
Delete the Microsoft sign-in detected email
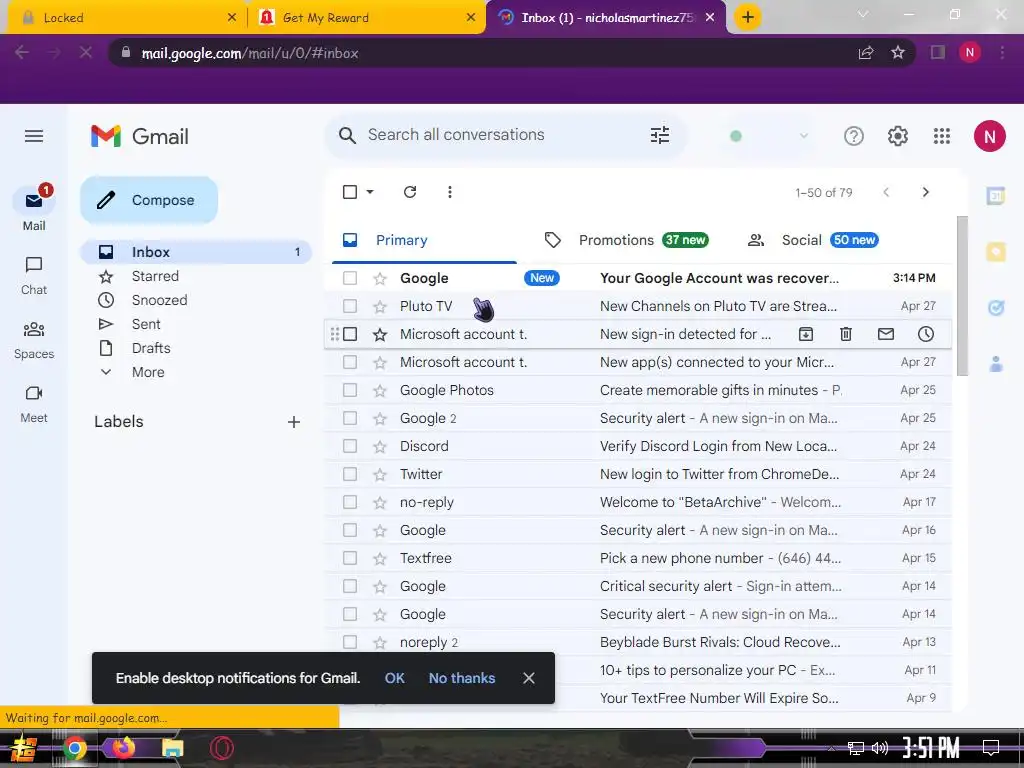tap(846, 334)
